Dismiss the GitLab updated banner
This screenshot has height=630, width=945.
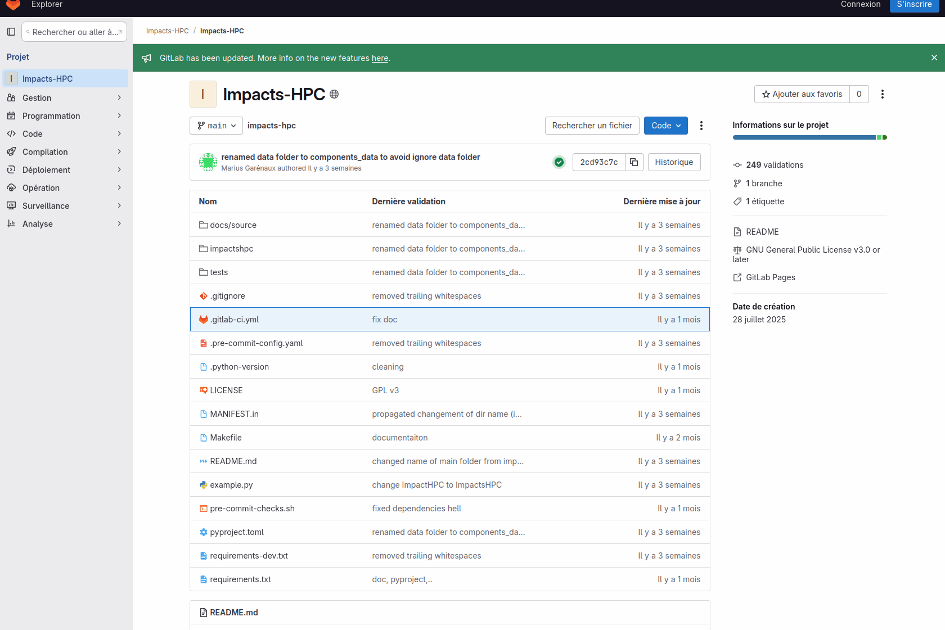[x=934, y=58]
